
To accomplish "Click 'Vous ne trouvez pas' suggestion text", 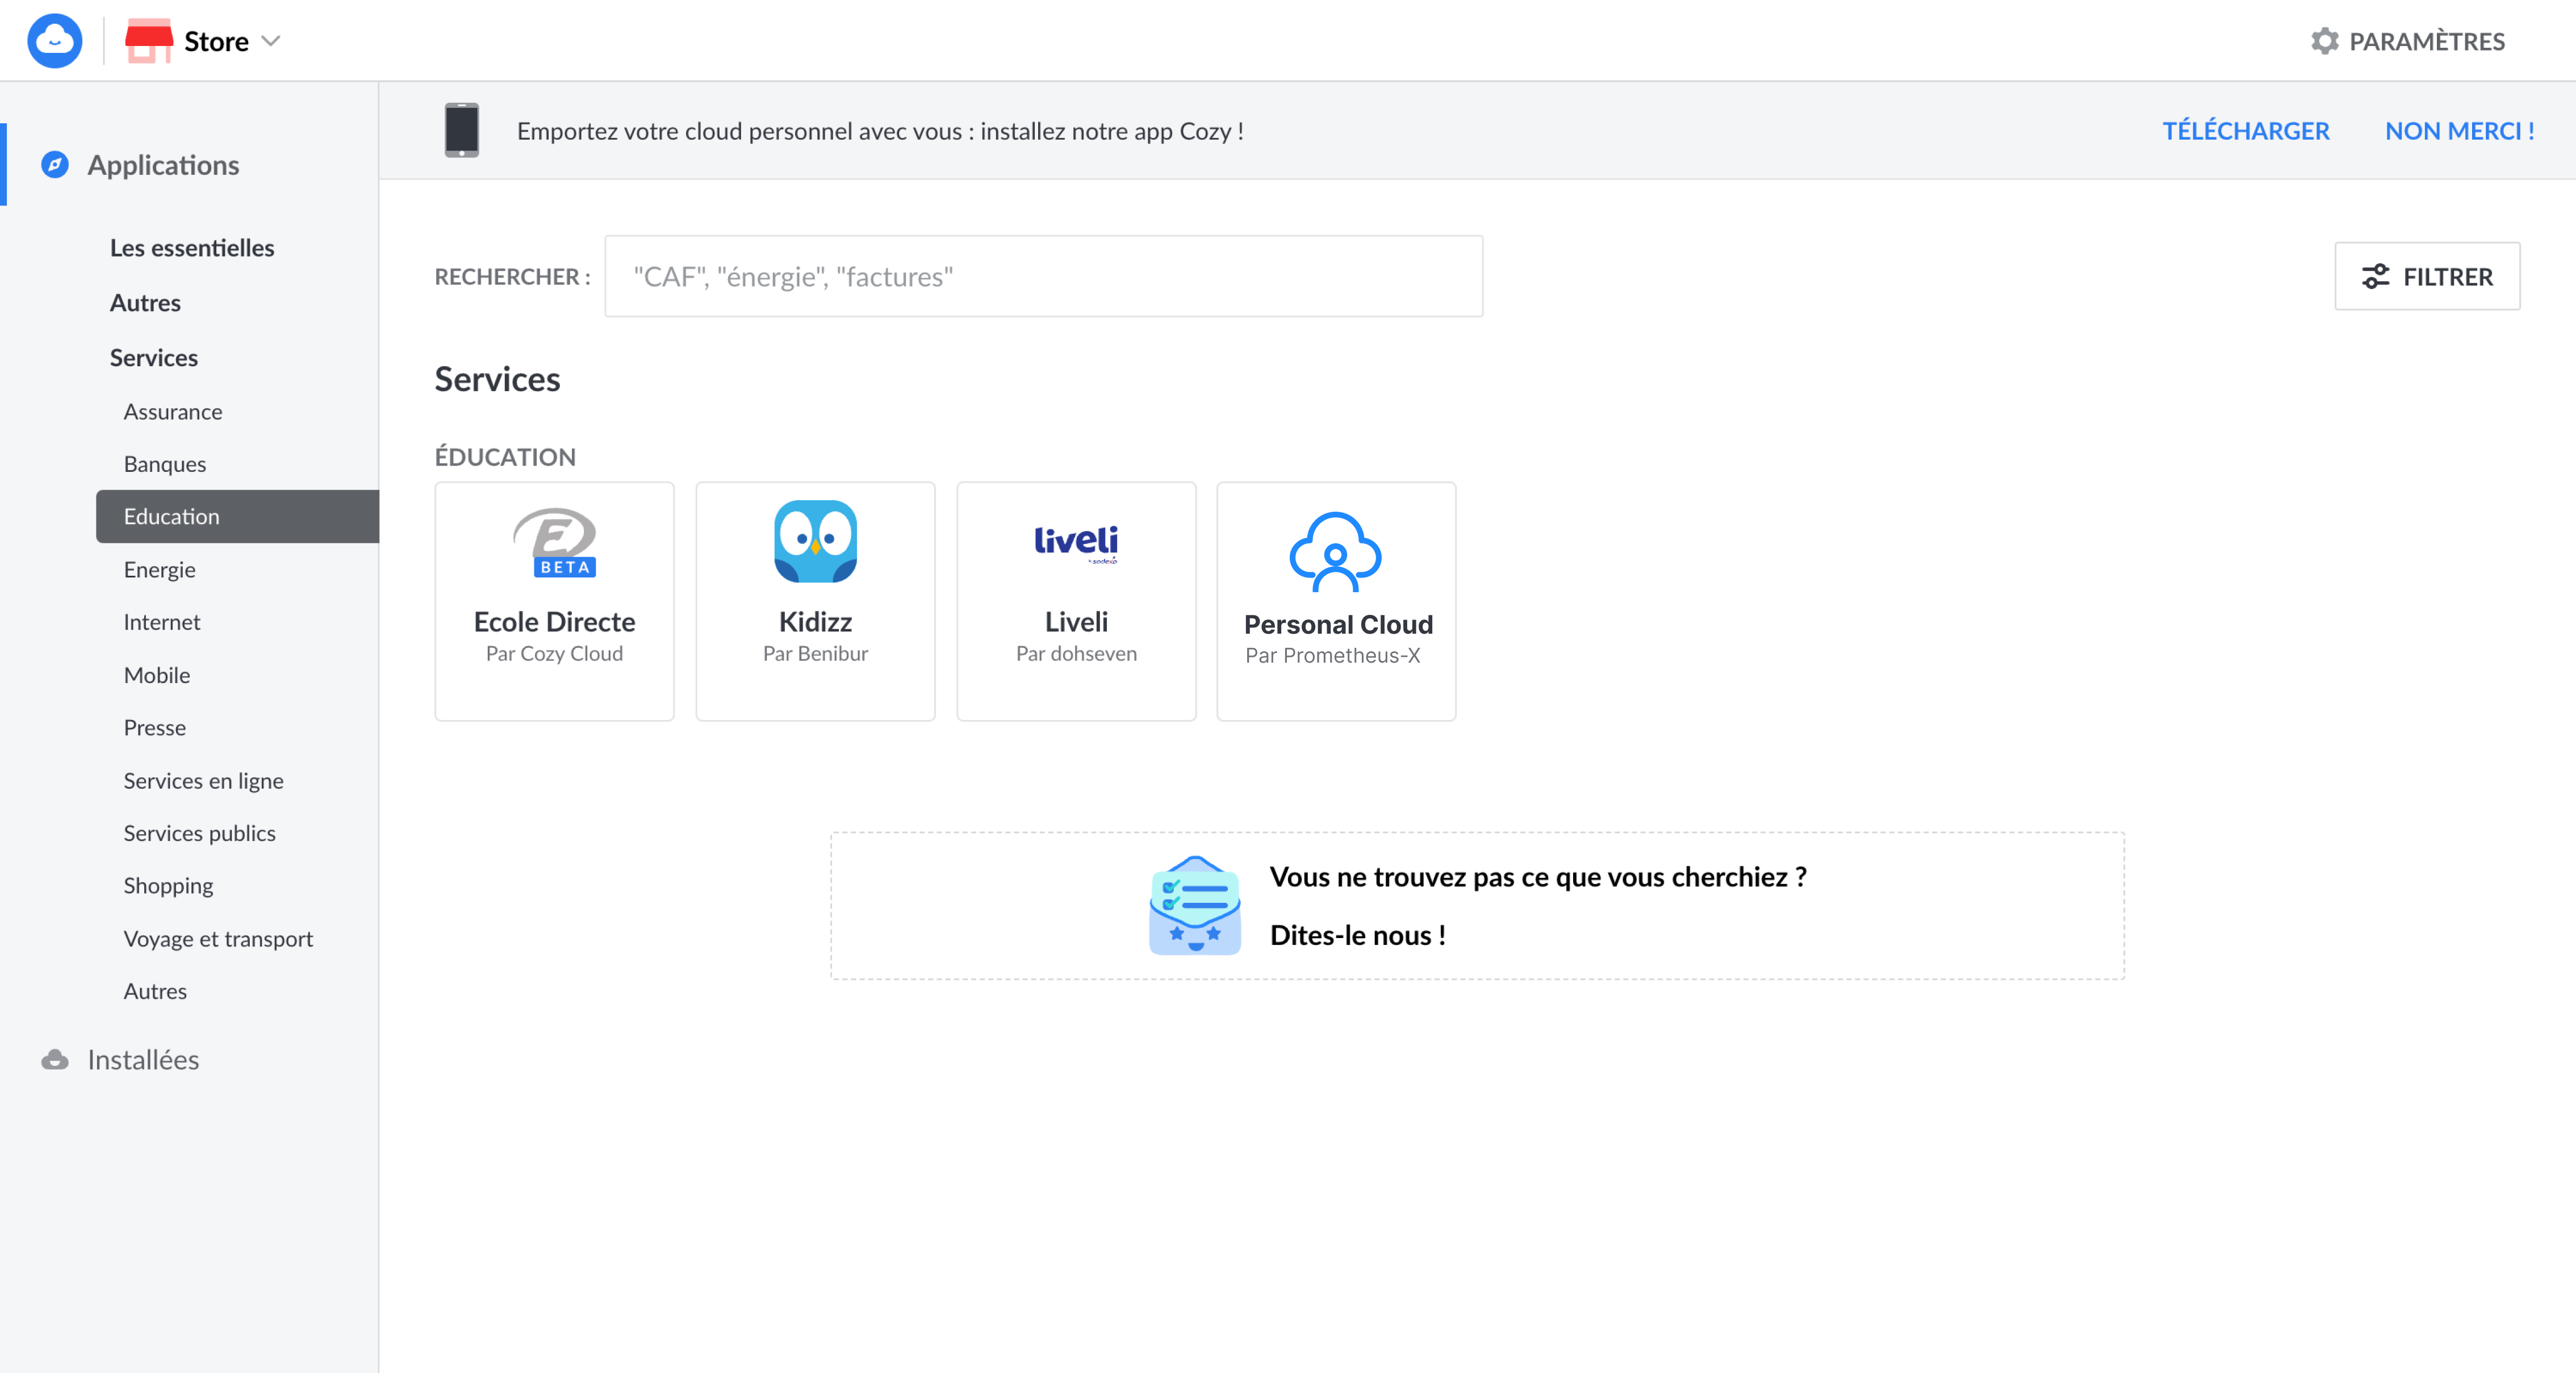I will 1538,877.
